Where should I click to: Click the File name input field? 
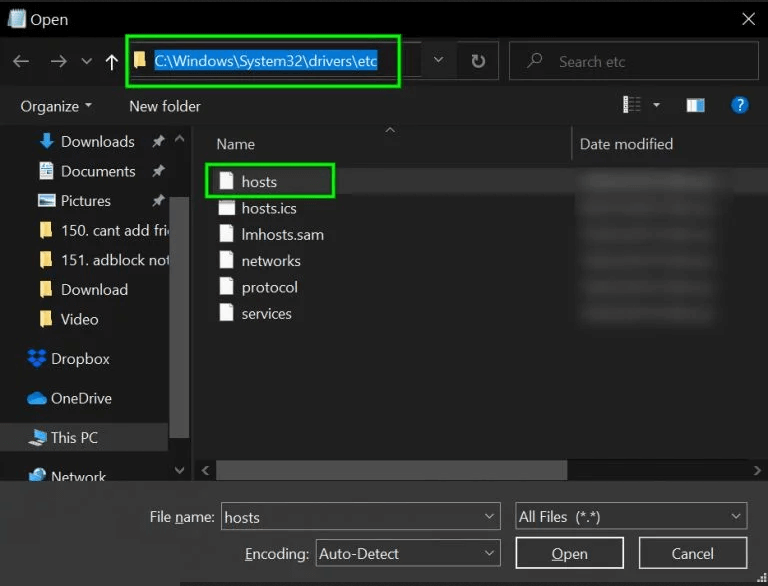point(360,516)
